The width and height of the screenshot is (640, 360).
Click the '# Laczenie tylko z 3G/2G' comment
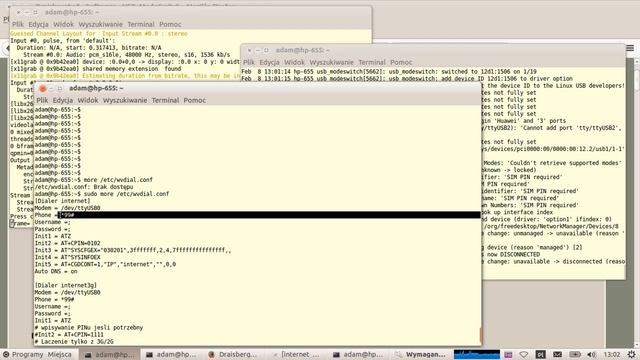click(x=74, y=342)
